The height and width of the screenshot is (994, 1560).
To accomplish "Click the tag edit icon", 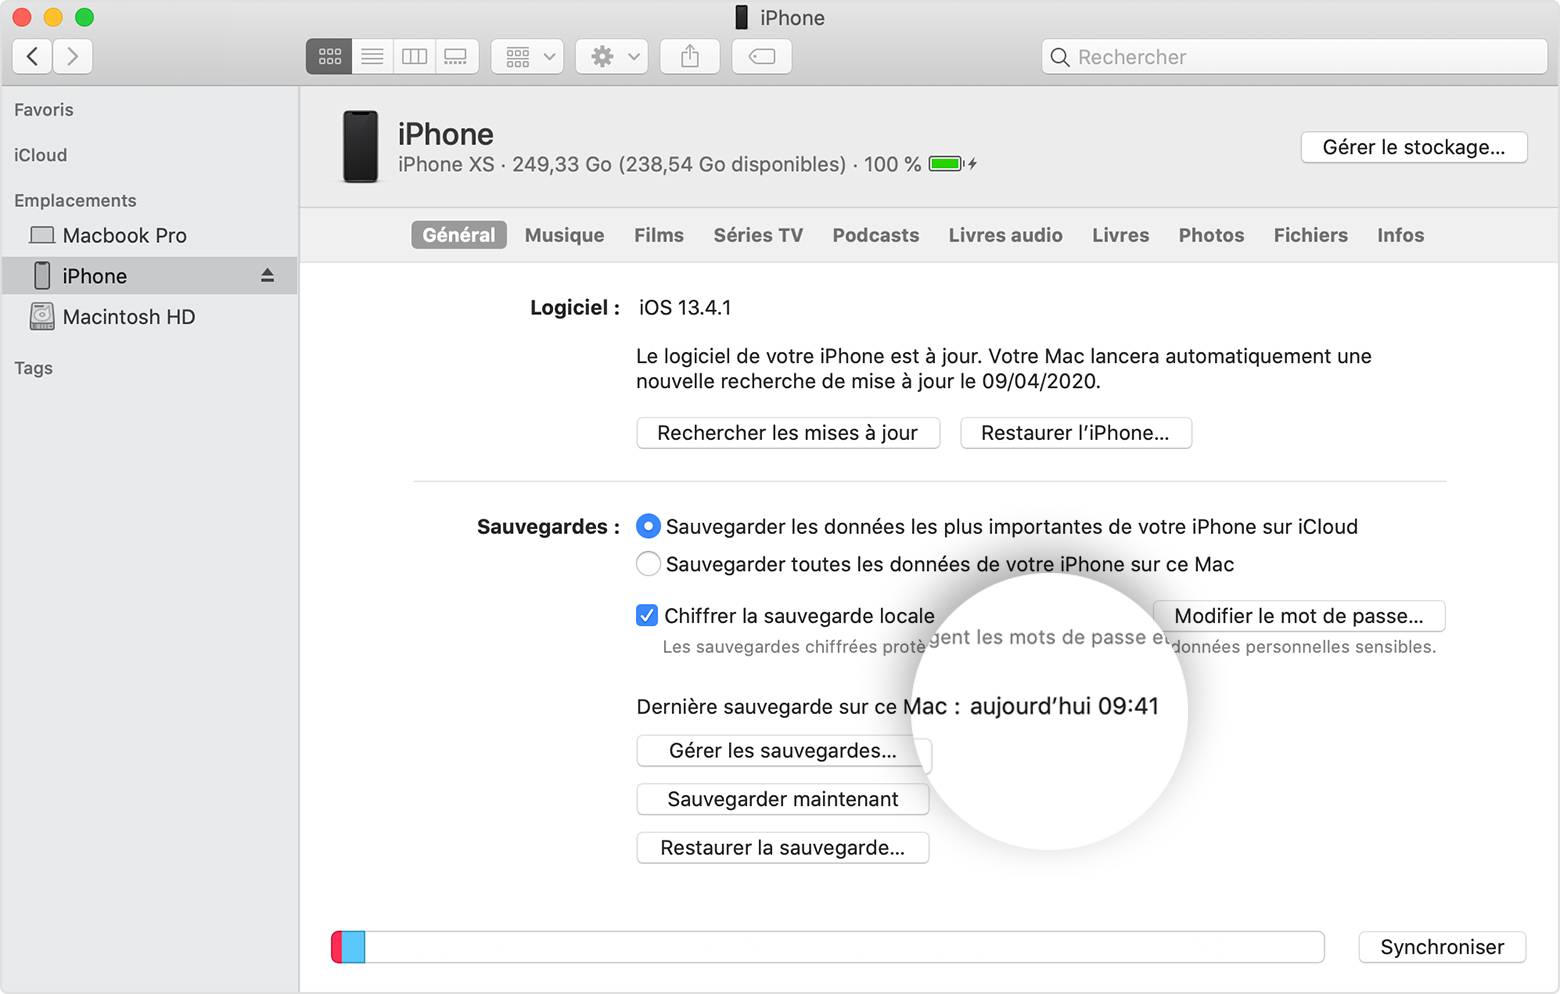I will (x=762, y=57).
